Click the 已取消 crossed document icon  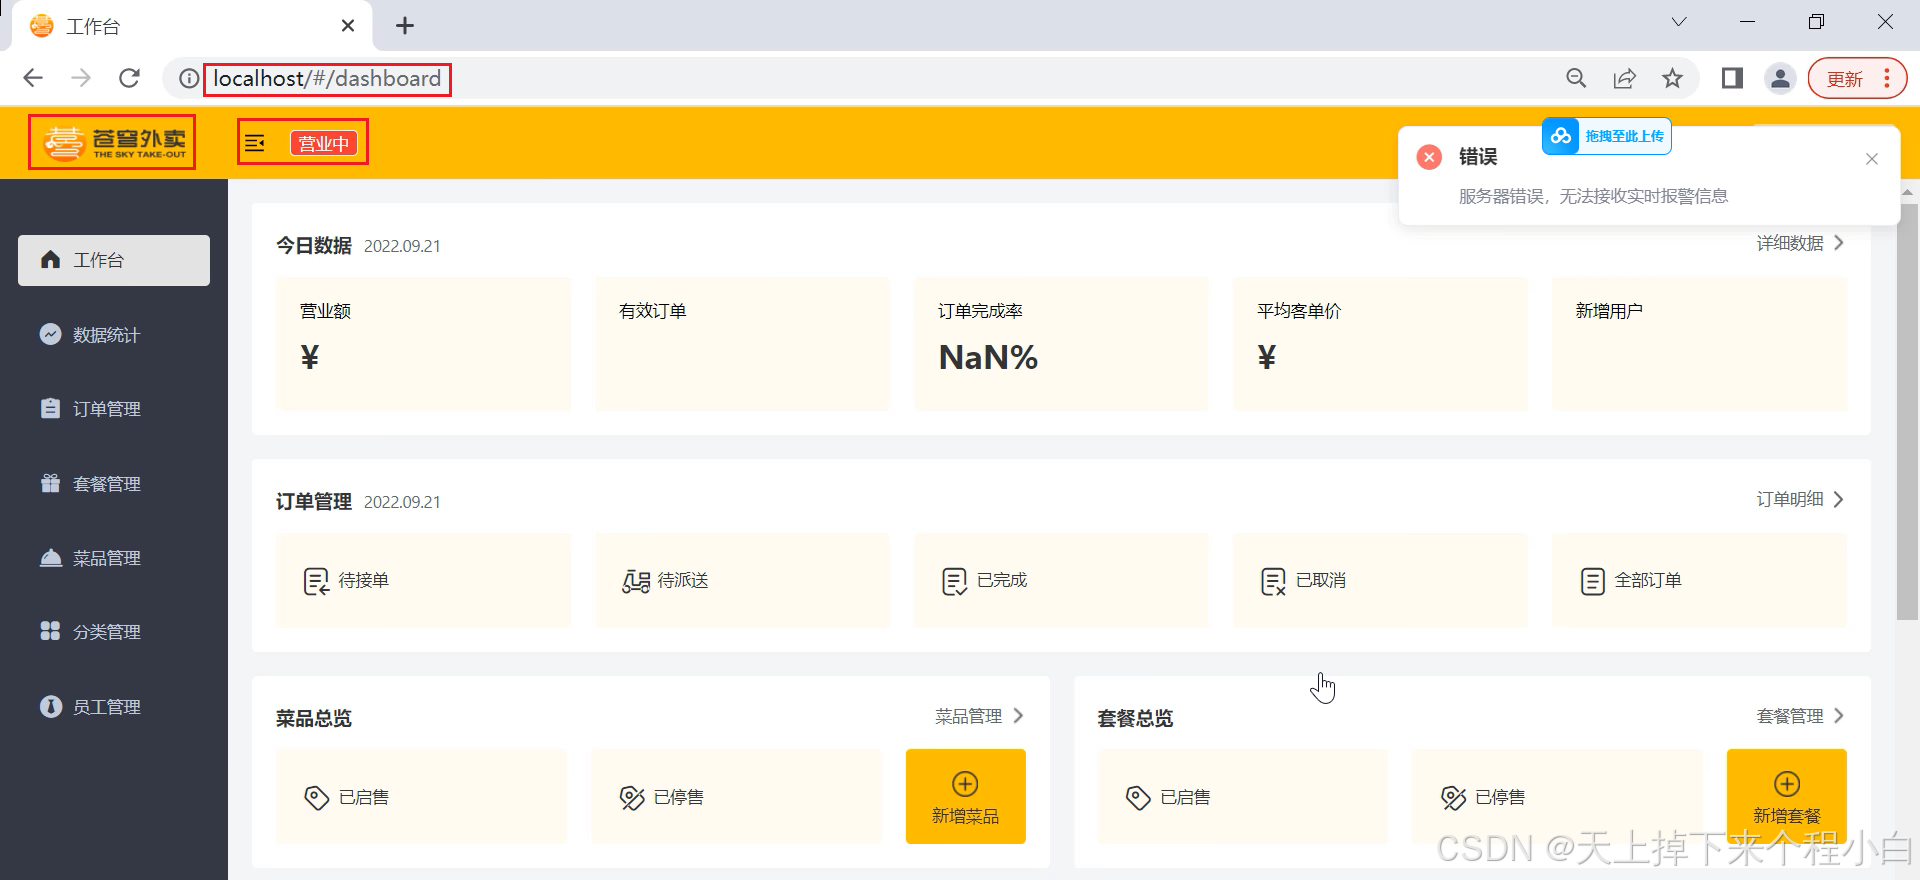tap(1273, 581)
